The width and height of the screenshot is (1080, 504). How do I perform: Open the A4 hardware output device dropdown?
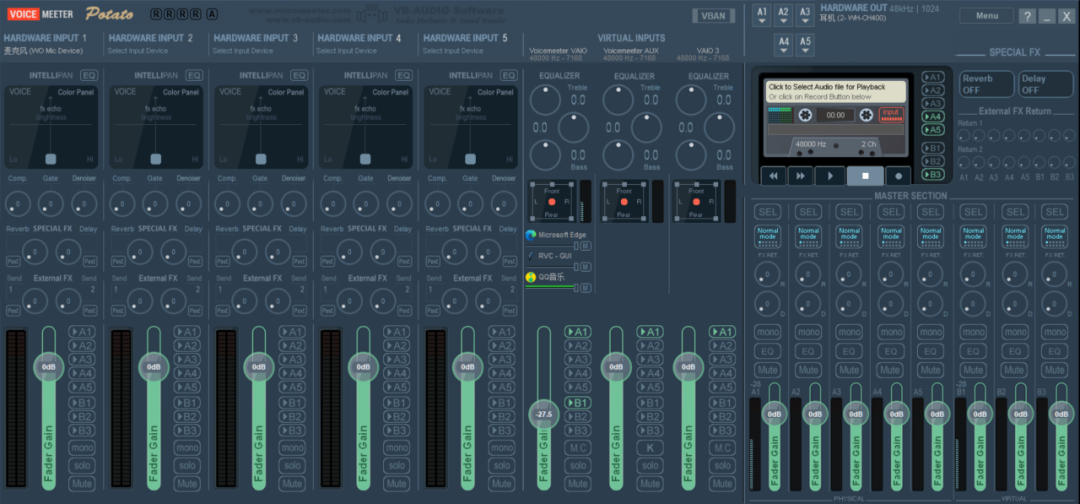[x=783, y=45]
